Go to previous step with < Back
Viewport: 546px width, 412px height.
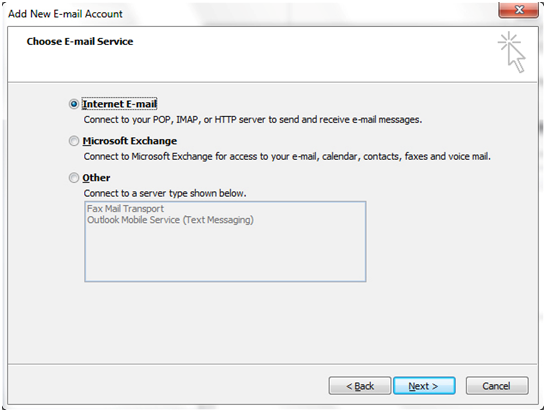360,386
